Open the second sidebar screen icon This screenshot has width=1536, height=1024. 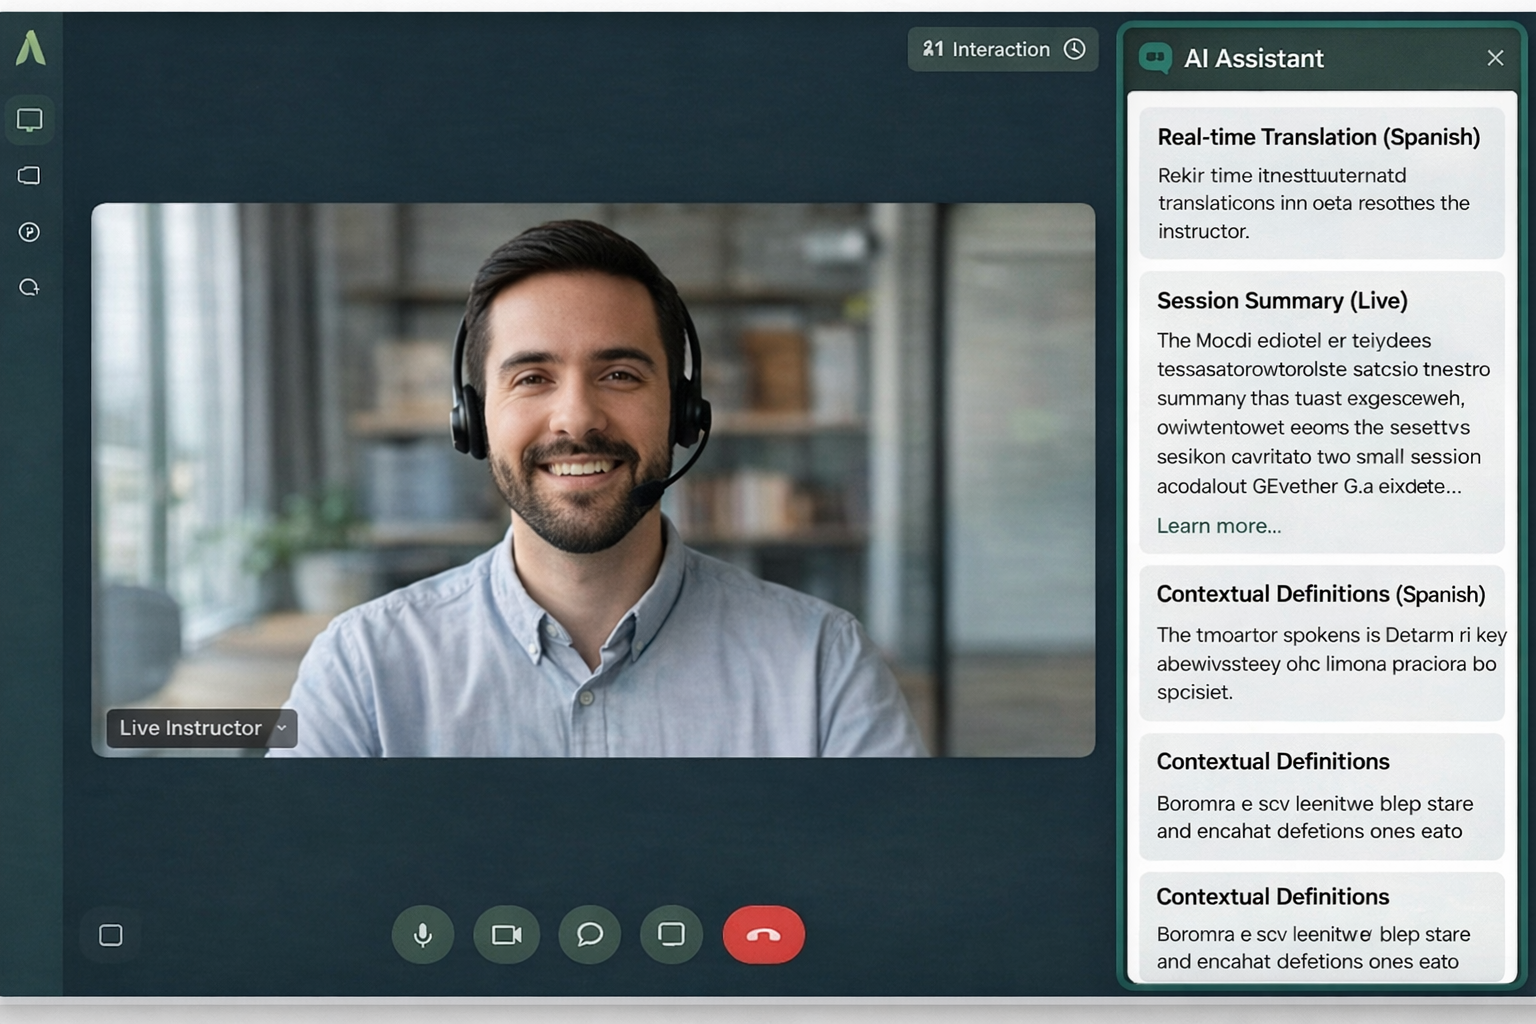click(x=30, y=176)
